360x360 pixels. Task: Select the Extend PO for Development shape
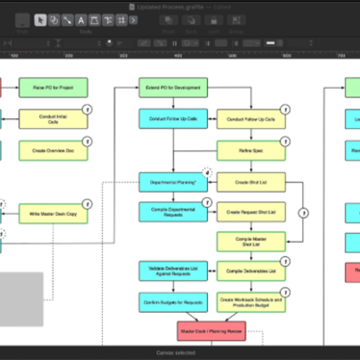coord(173,88)
